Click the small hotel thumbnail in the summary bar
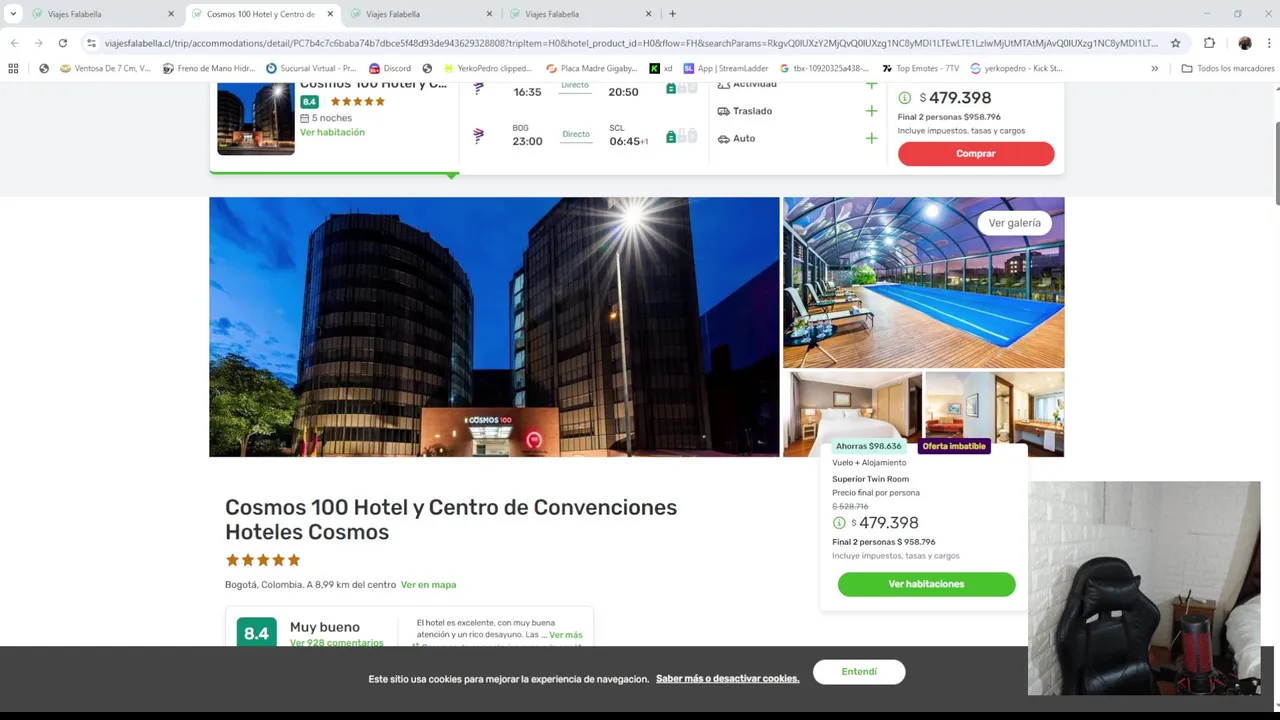 point(256,118)
